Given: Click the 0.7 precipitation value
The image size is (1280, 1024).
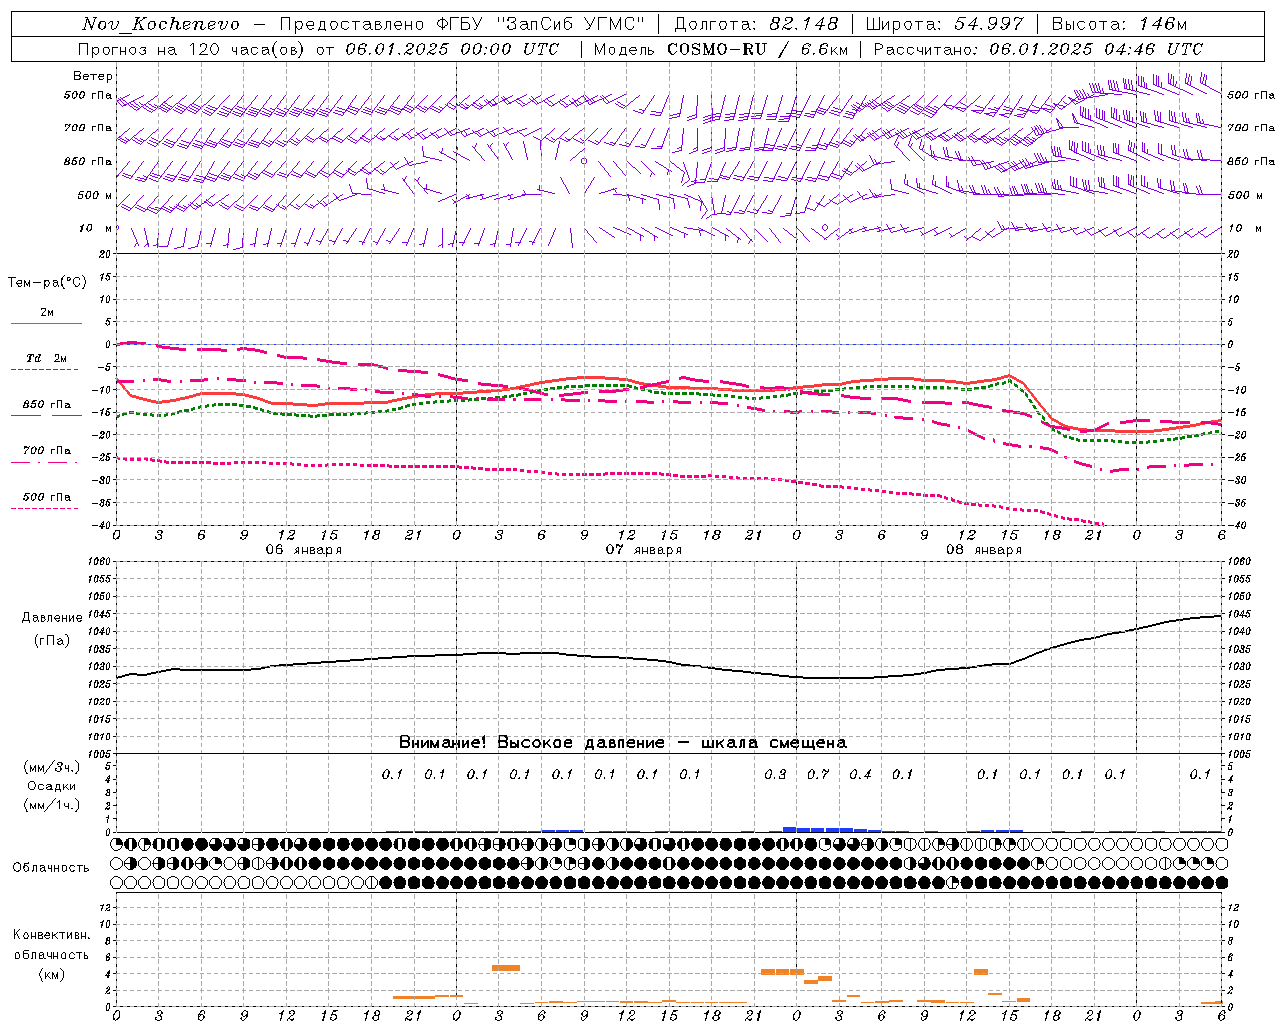Looking at the screenshot, I should click(818, 774).
